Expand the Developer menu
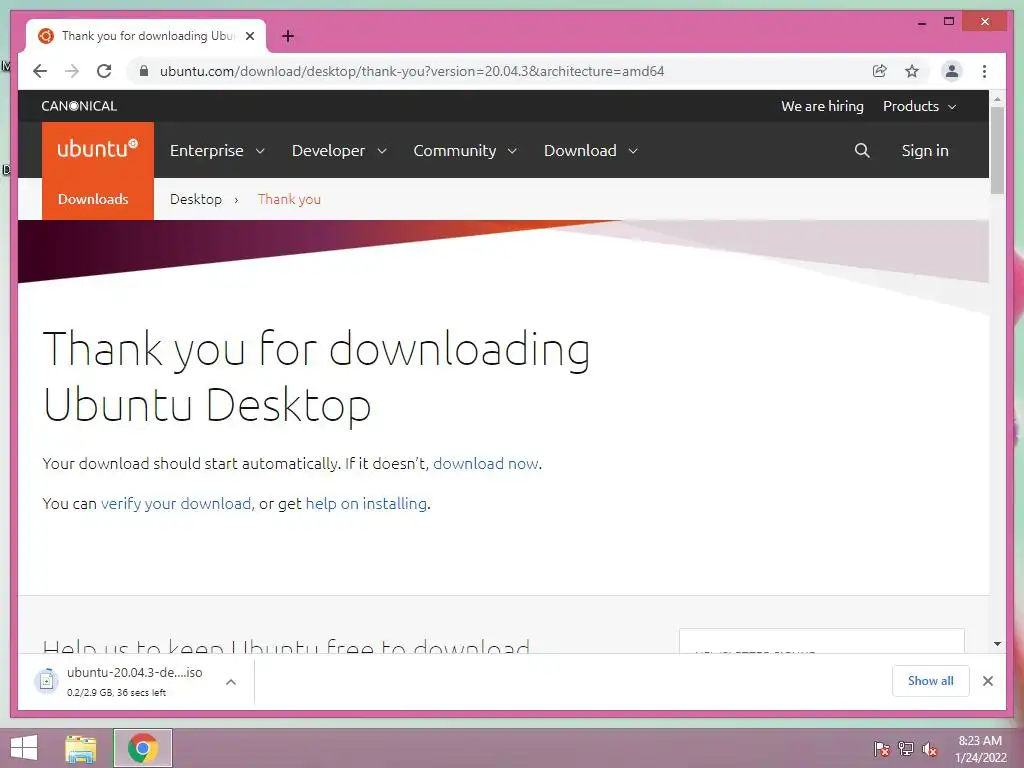 click(339, 151)
